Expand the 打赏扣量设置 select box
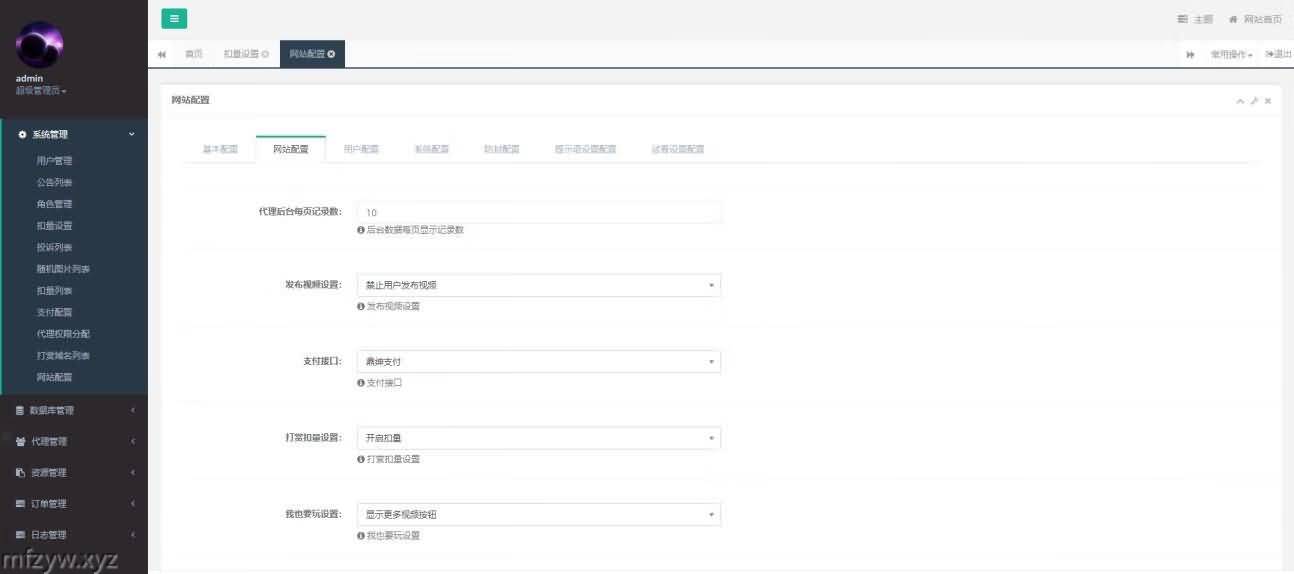 pos(538,438)
